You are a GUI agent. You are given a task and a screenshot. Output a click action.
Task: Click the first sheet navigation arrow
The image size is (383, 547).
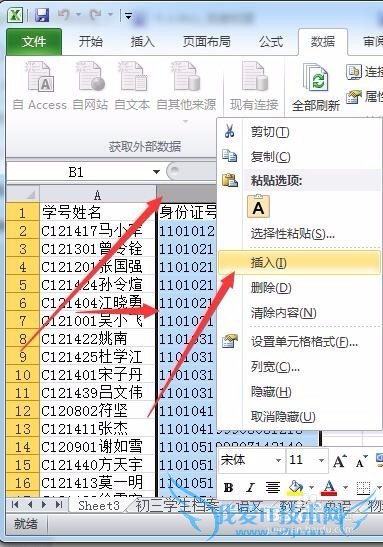point(15,504)
